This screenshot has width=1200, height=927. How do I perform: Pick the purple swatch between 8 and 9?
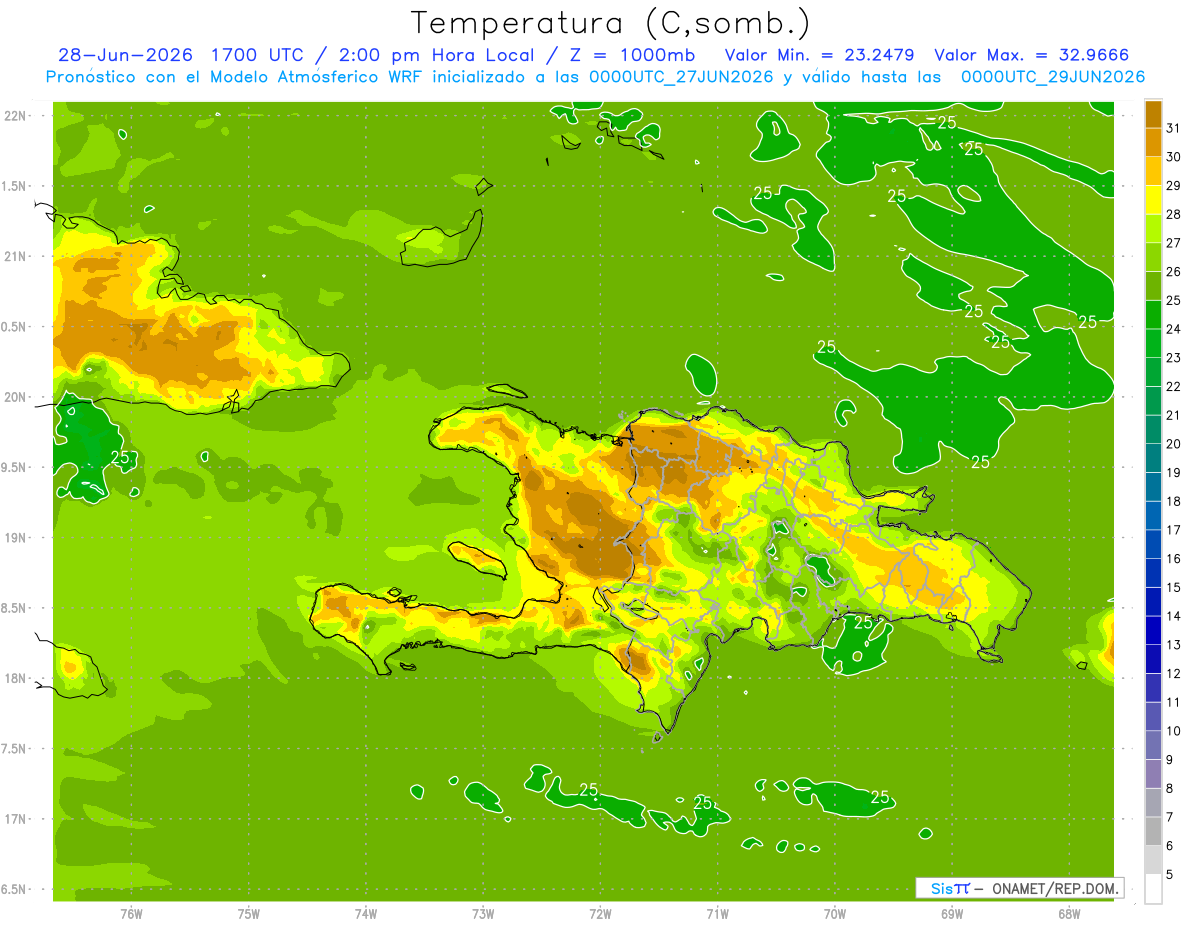coord(1153,775)
